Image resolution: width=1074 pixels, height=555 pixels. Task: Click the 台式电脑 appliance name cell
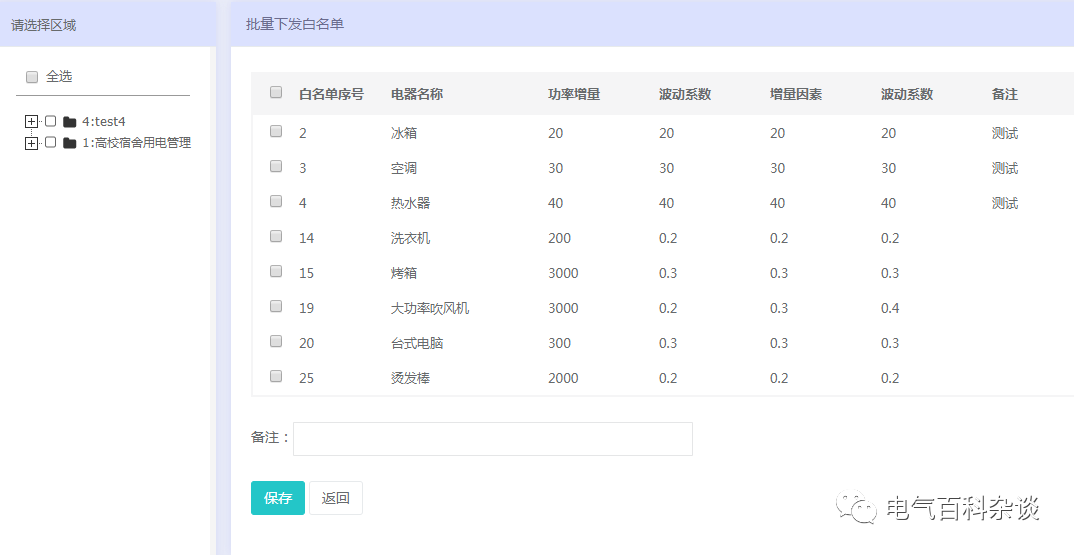pos(417,343)
